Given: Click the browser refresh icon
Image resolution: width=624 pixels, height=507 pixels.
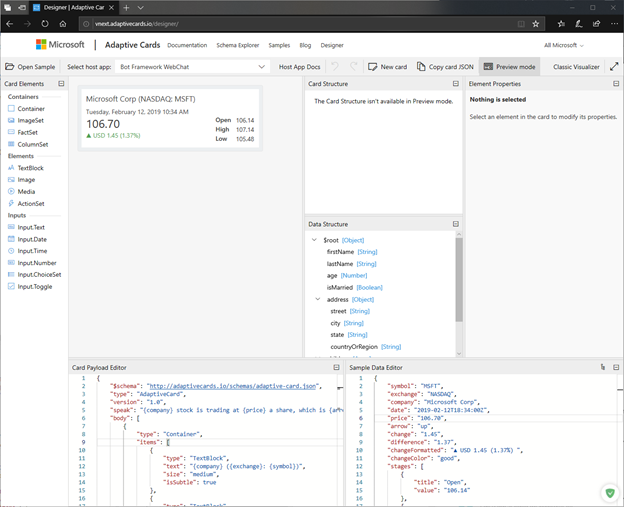Looking at the screenshot, I should tap(45, 24).
